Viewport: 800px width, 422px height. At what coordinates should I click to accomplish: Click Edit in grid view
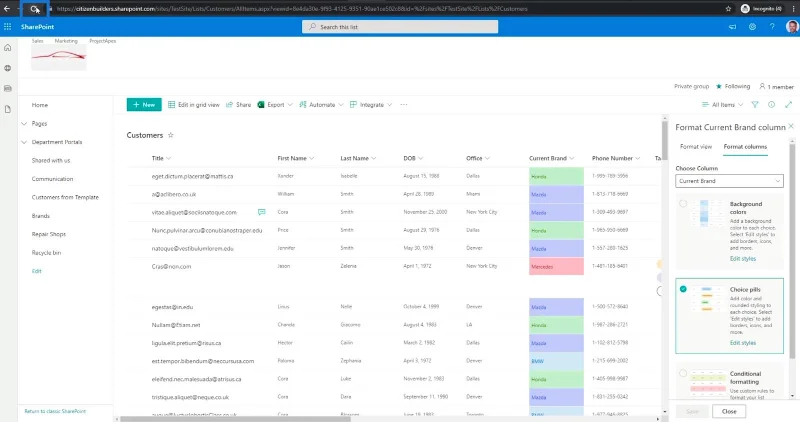(193, 105)
